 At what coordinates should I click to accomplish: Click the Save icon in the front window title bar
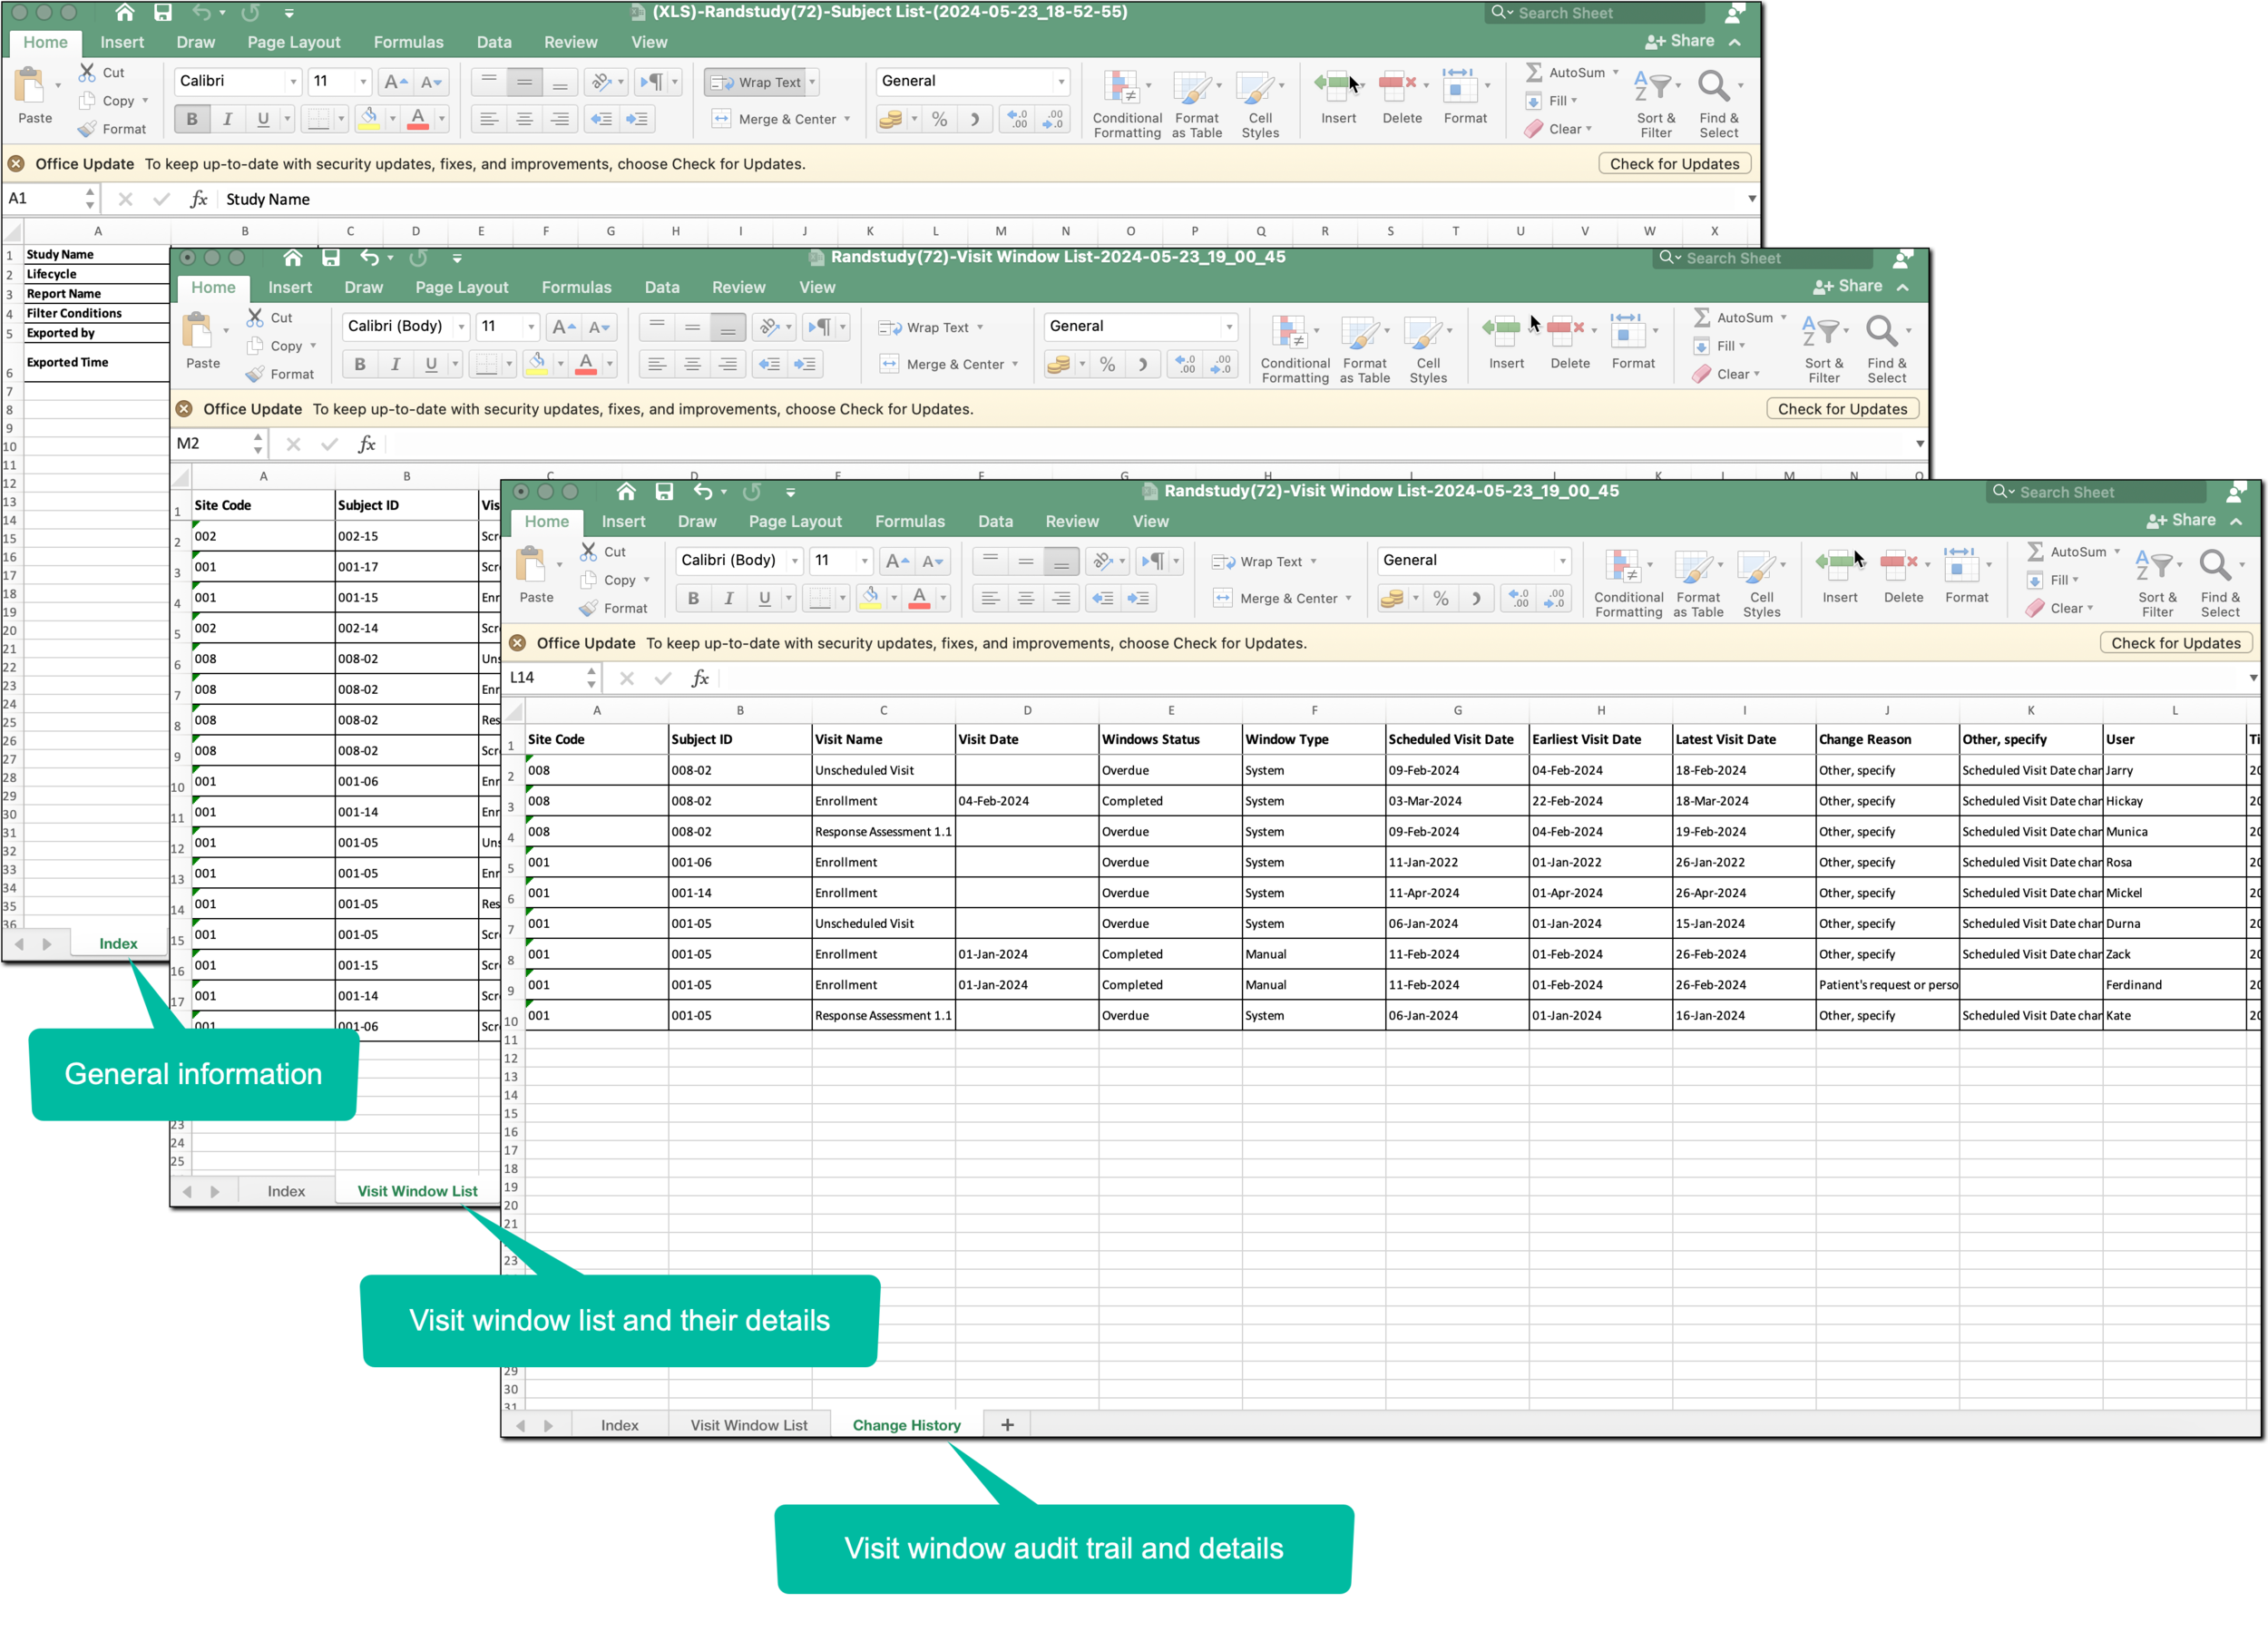[664, 492]
